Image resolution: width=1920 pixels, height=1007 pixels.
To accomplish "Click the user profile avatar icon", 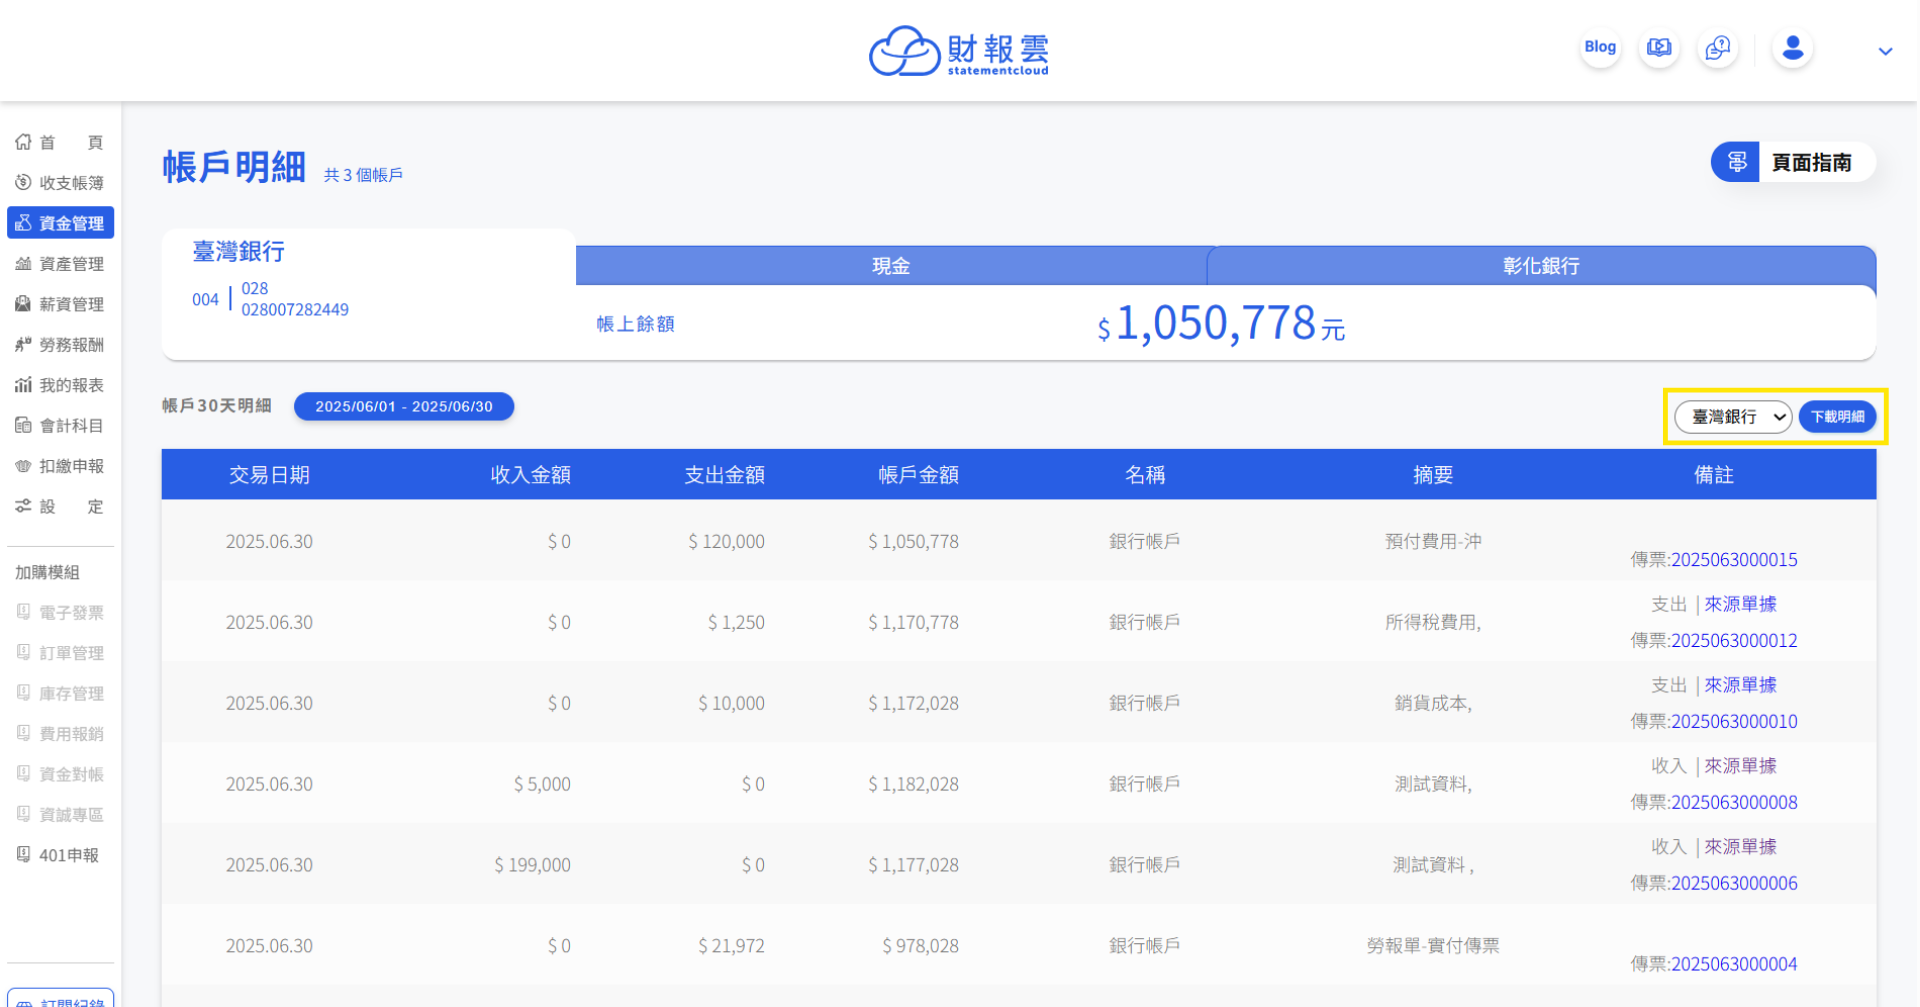I will pos(1793,47).
